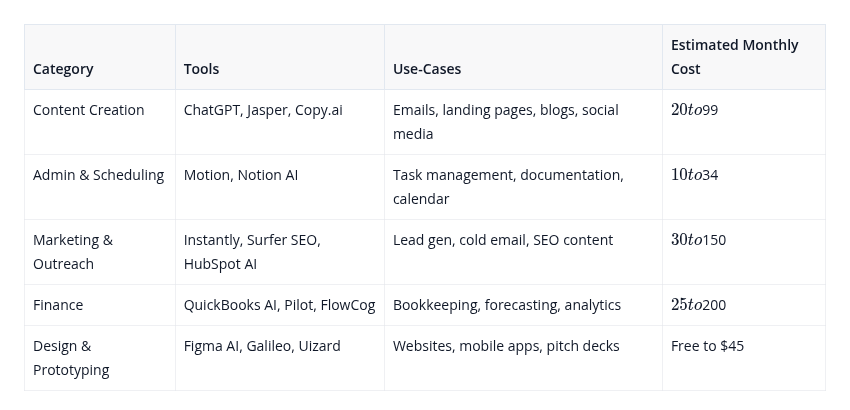Click the 25 to 200 cost cell
850x410 pixels.
(744, 305)
